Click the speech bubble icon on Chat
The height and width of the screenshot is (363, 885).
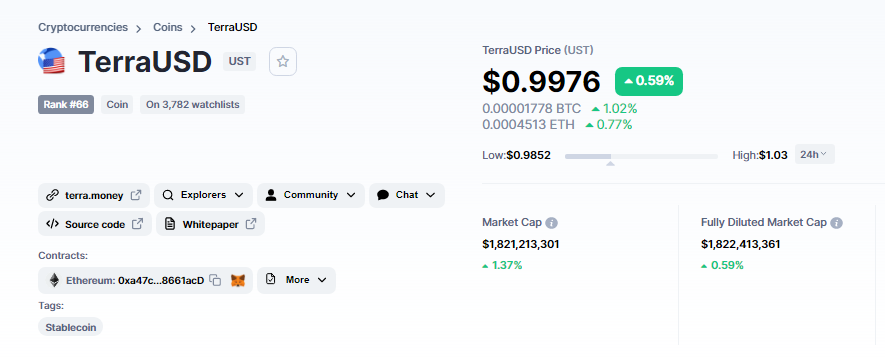[383, 195]
